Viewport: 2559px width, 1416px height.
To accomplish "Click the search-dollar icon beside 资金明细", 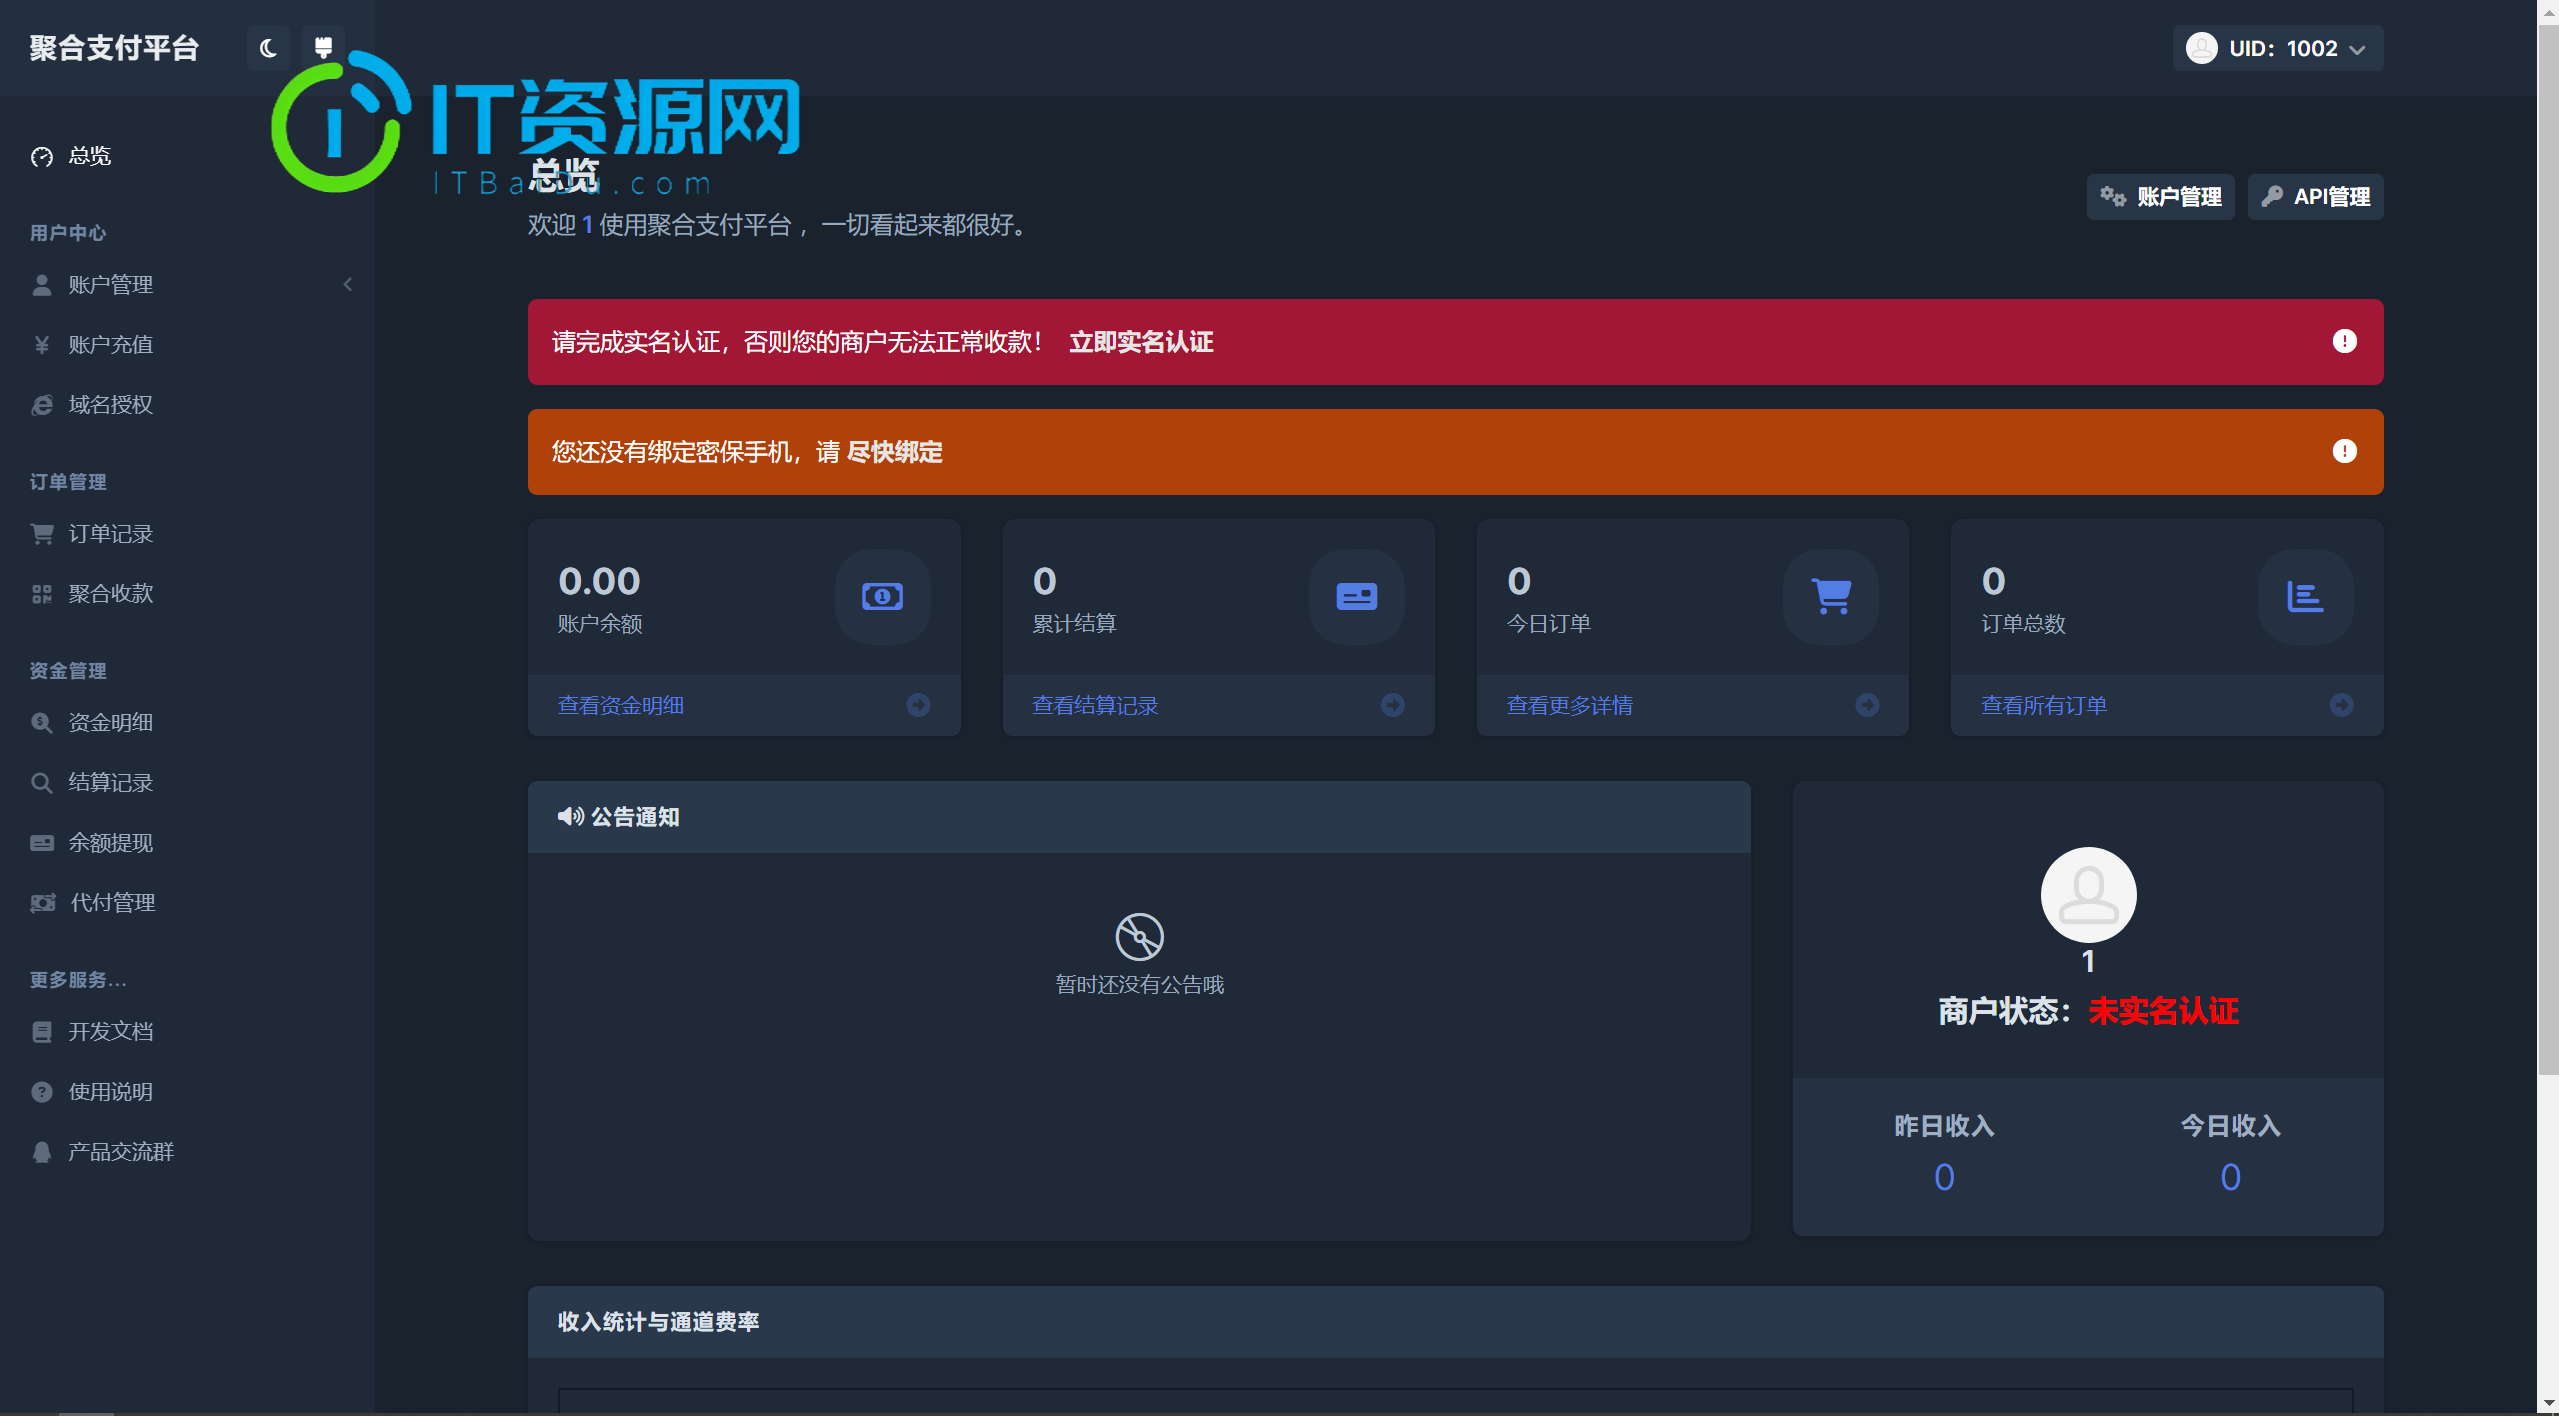I will click(42, 723).
